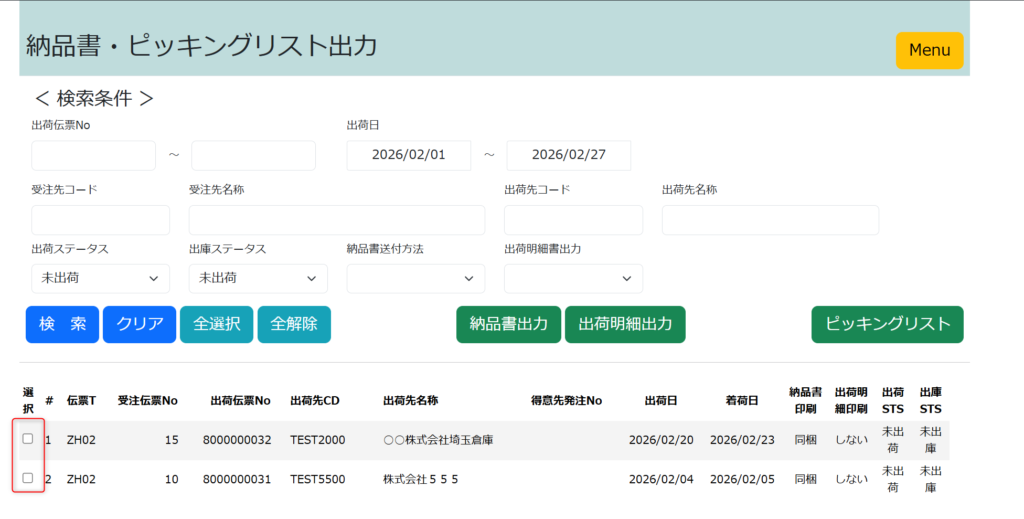Click the 出荷先名称 text field
Screen dimensions: 1024x519
[x=770, y=220]
